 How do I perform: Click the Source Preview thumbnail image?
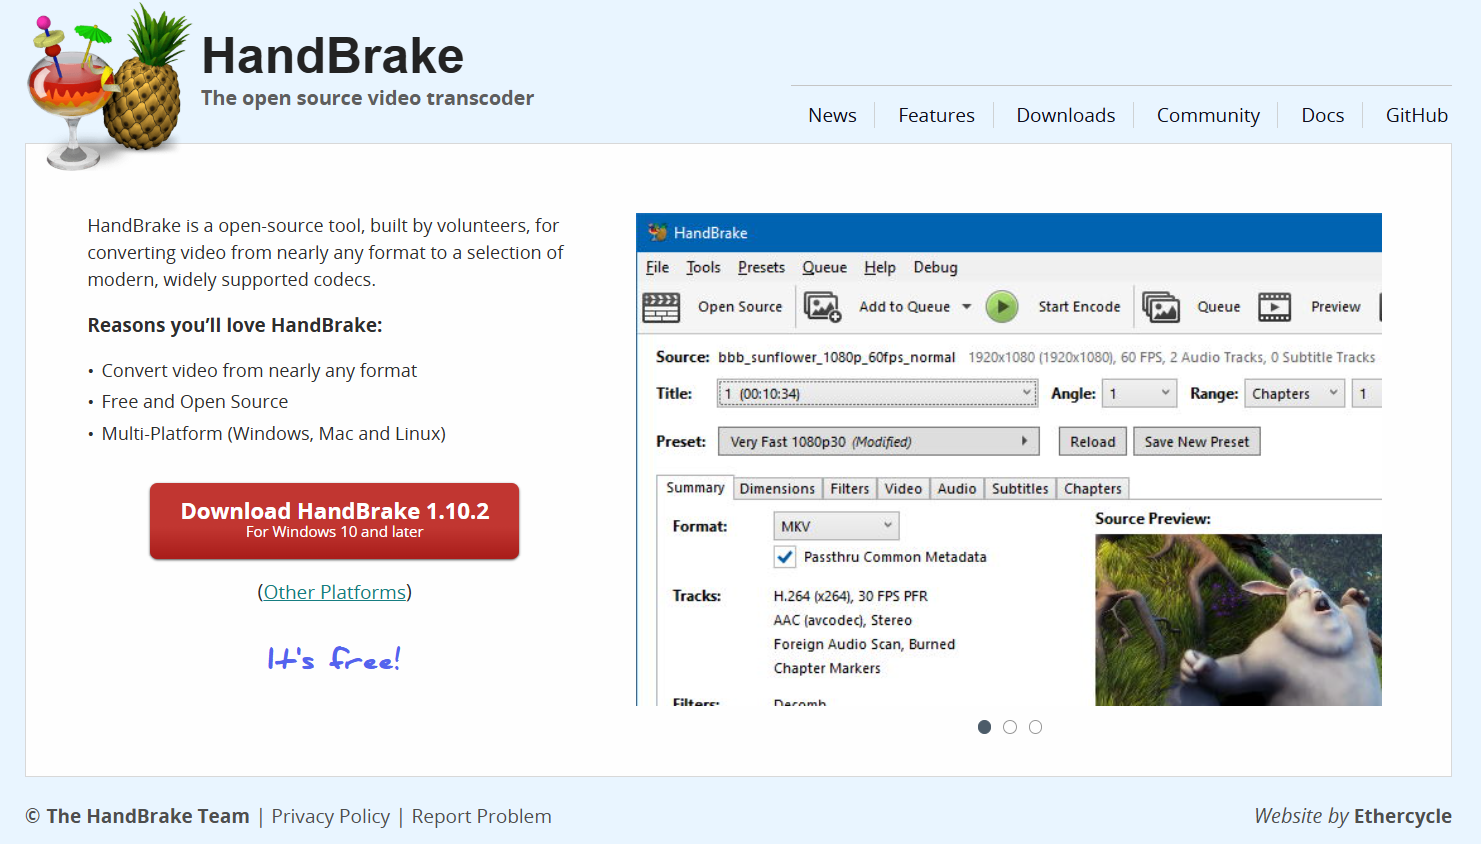click(1238, 619)
